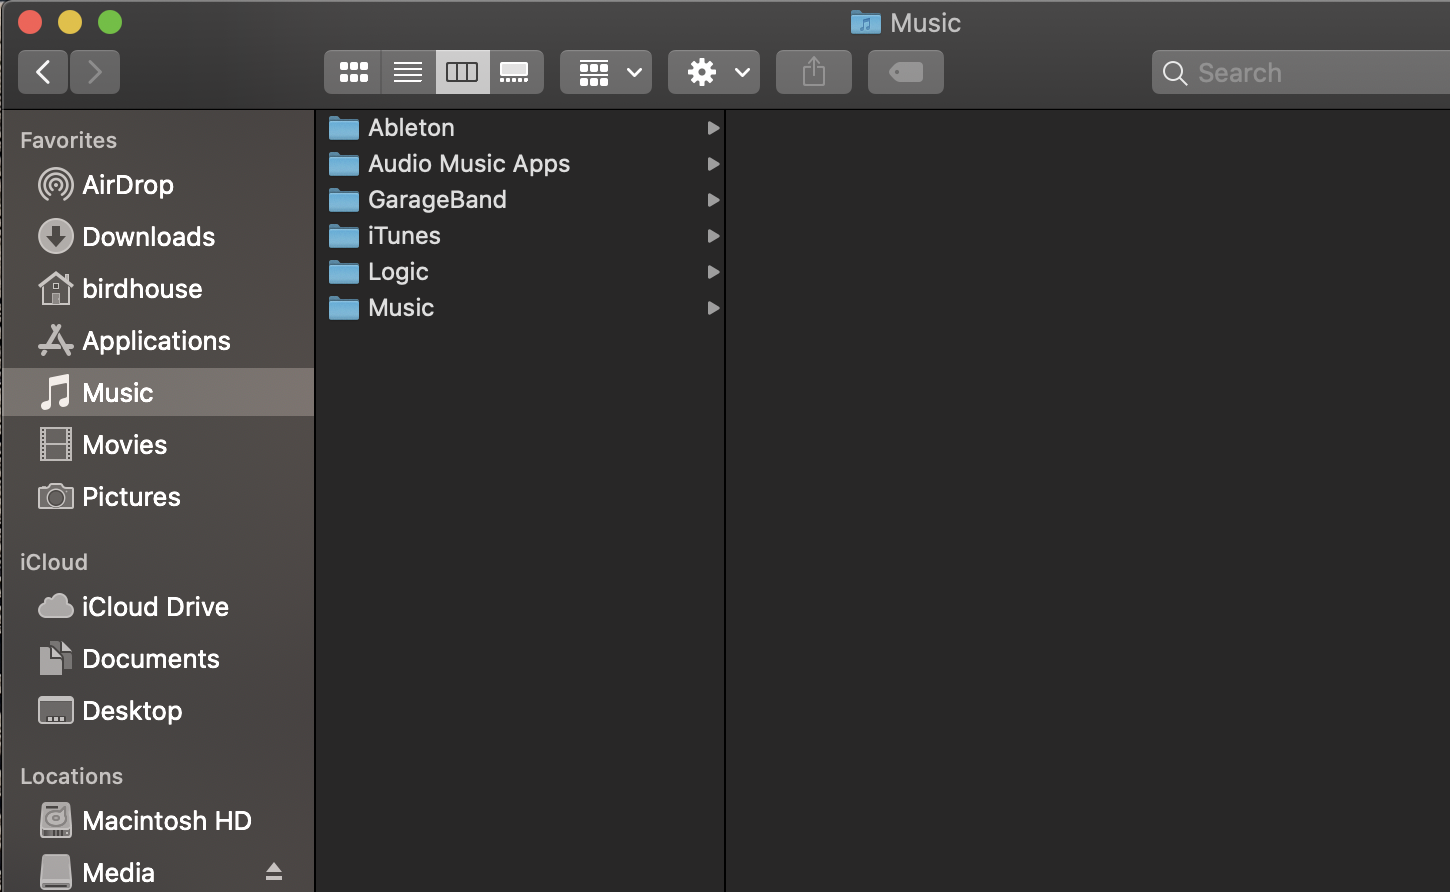Select the Logic folder
Viewport: 1450px width, 892px height.
520,272
